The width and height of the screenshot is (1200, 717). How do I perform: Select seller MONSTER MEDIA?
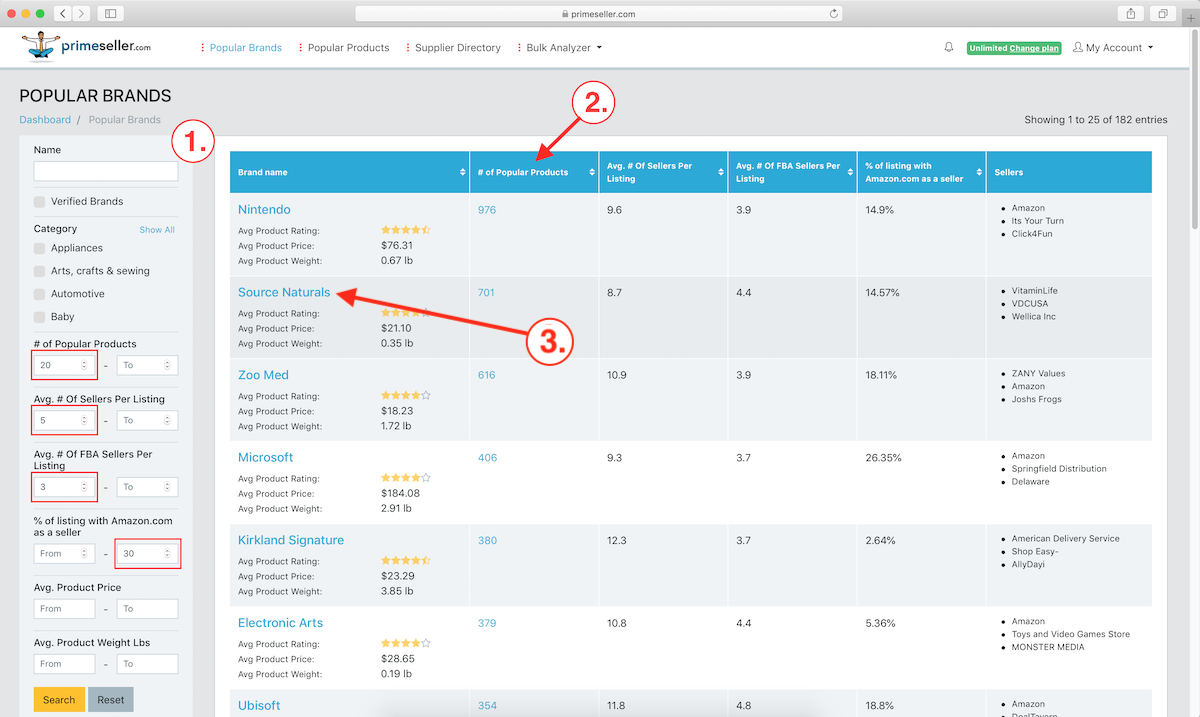1048,647
